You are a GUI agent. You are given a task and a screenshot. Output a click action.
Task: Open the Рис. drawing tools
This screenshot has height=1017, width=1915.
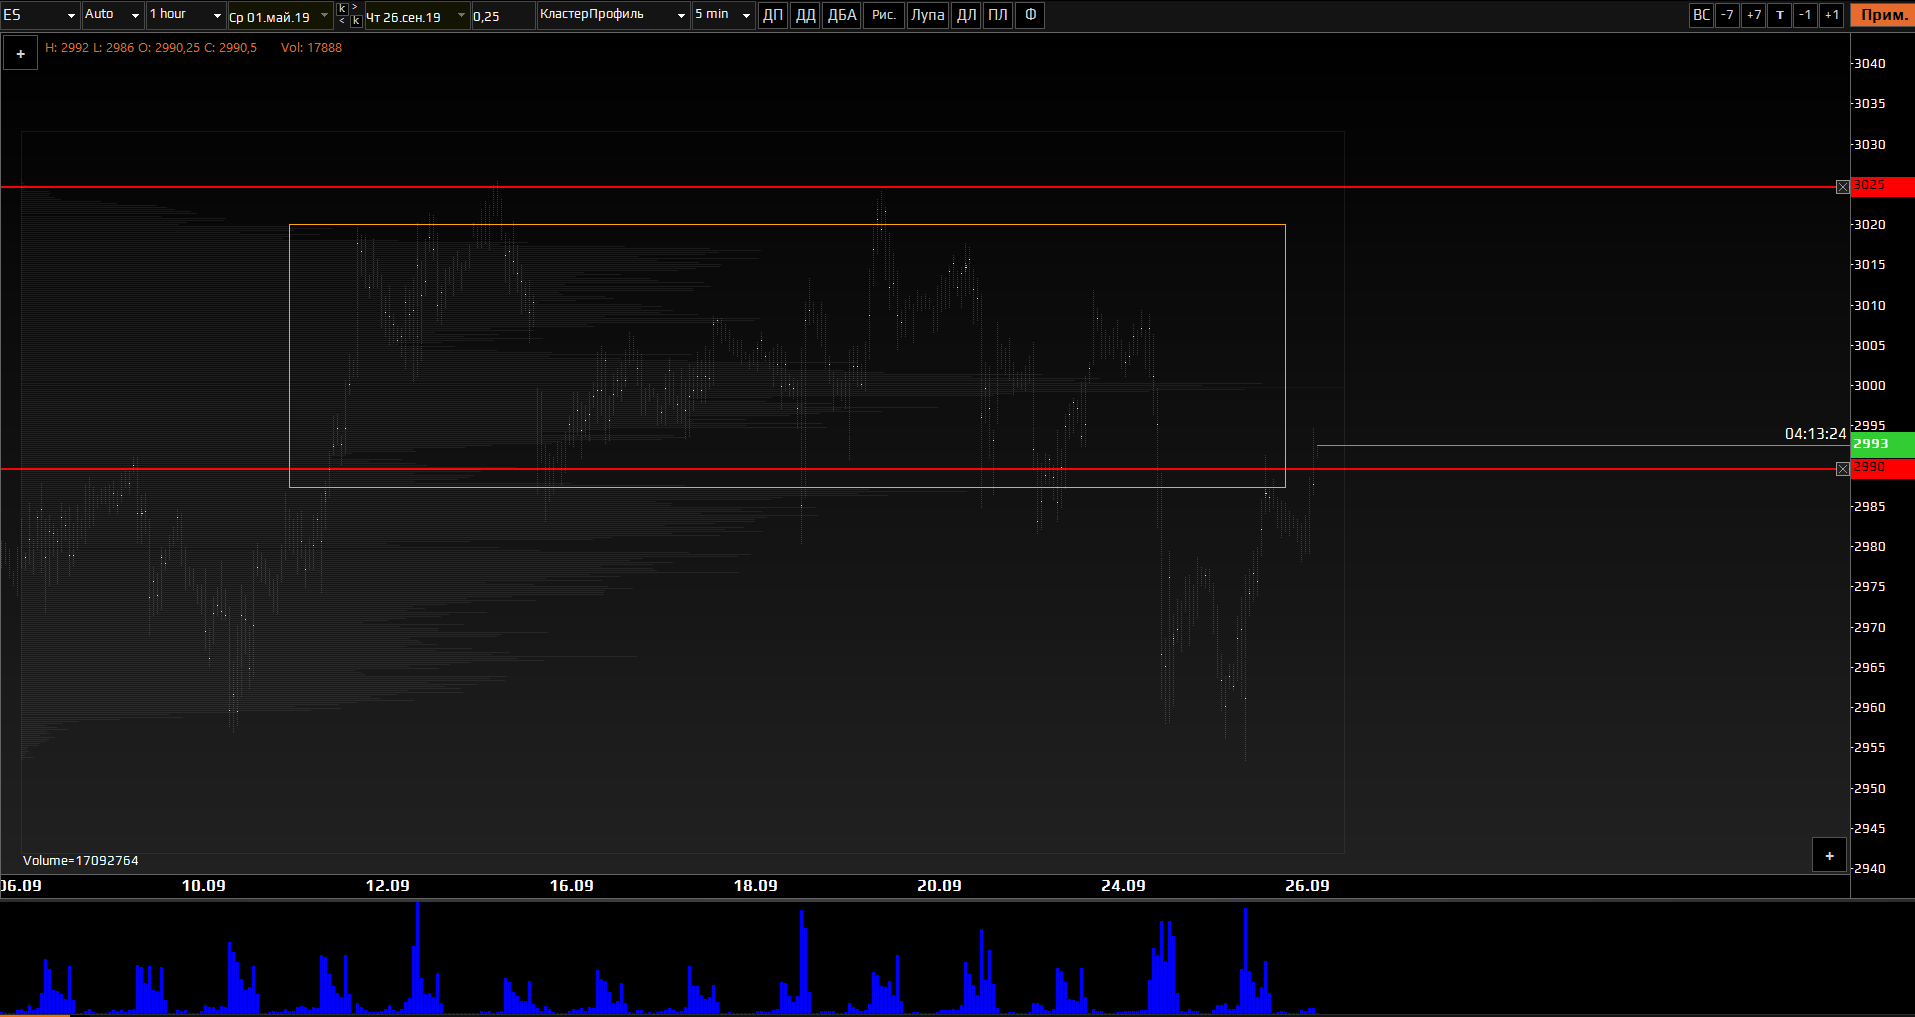click(x=883, y=15)
